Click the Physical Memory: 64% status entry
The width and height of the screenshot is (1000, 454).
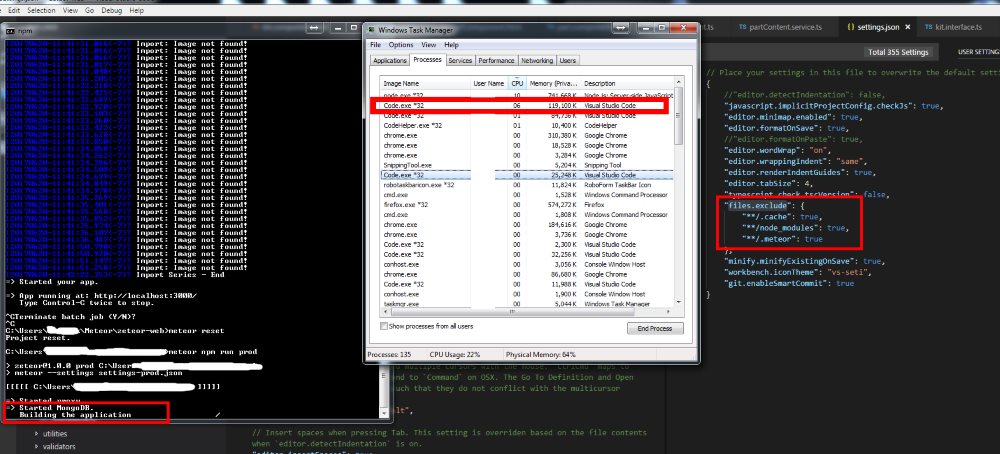point(541,354)
